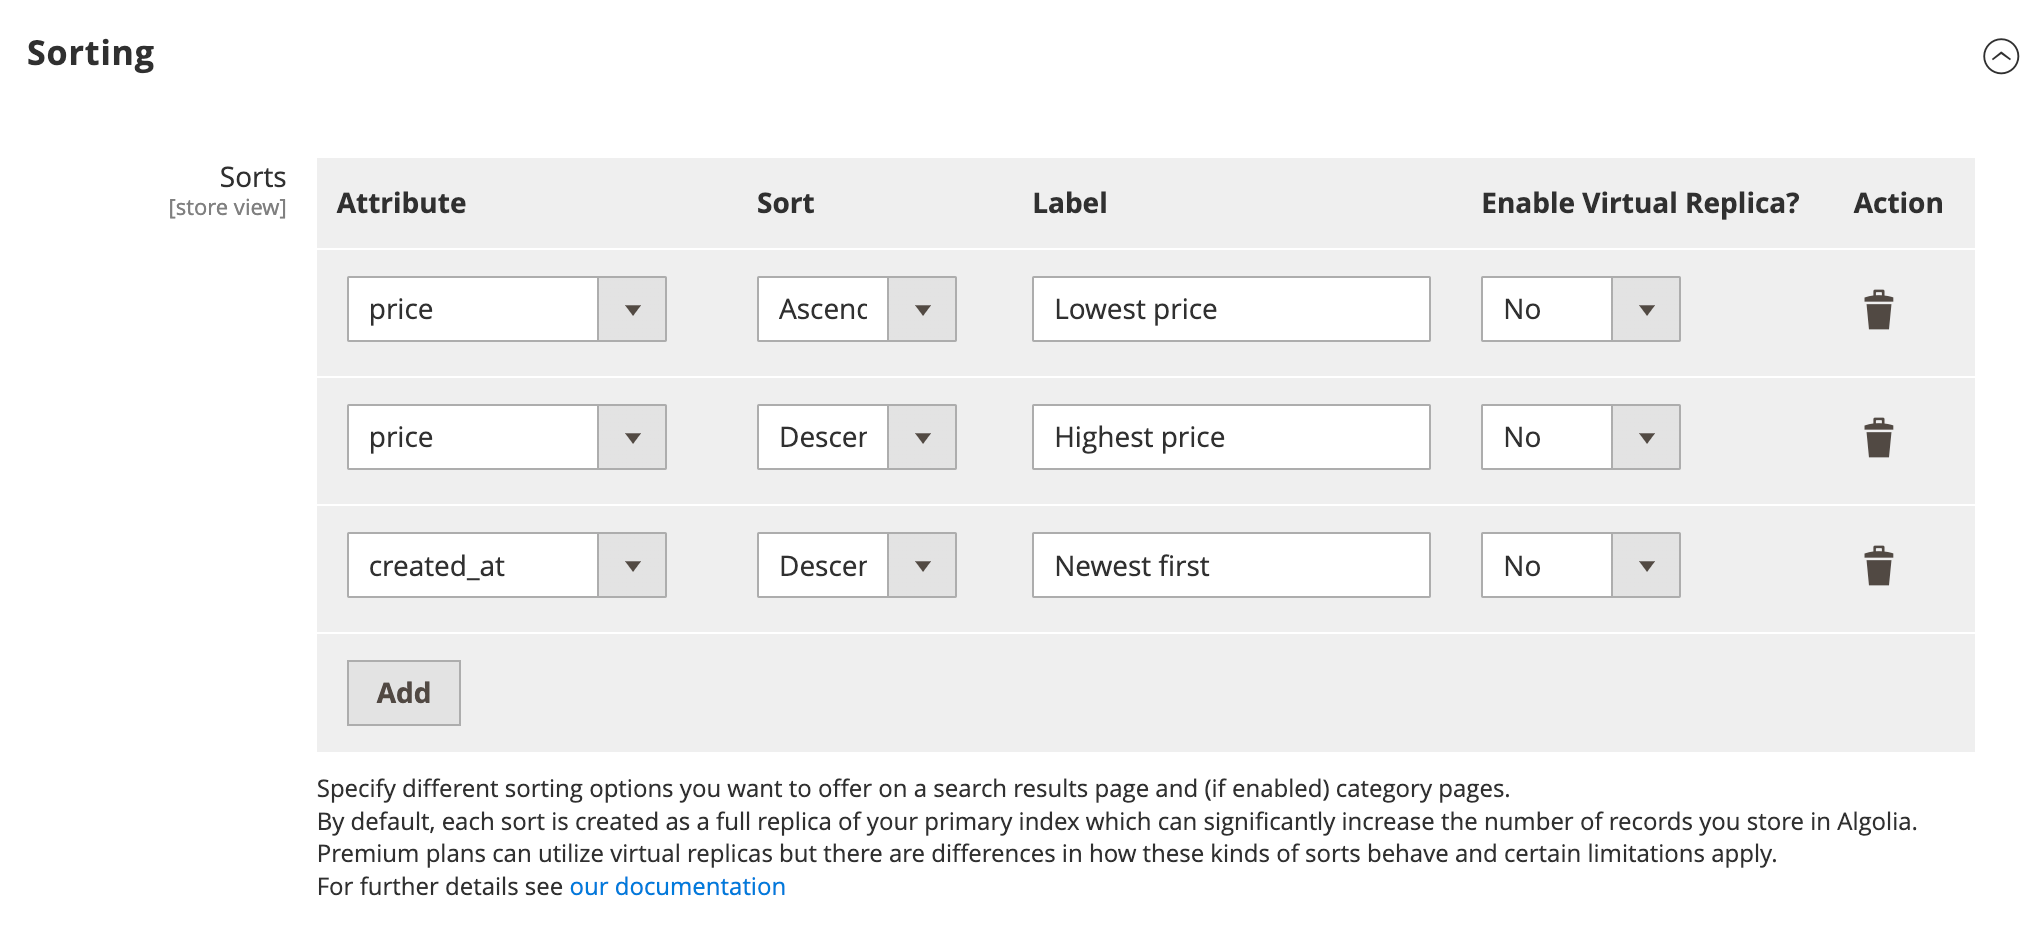Screen dimensions: 2044x928
Task: Open attribute dropdown for Lowest price row
Action: tap(506, 309)
